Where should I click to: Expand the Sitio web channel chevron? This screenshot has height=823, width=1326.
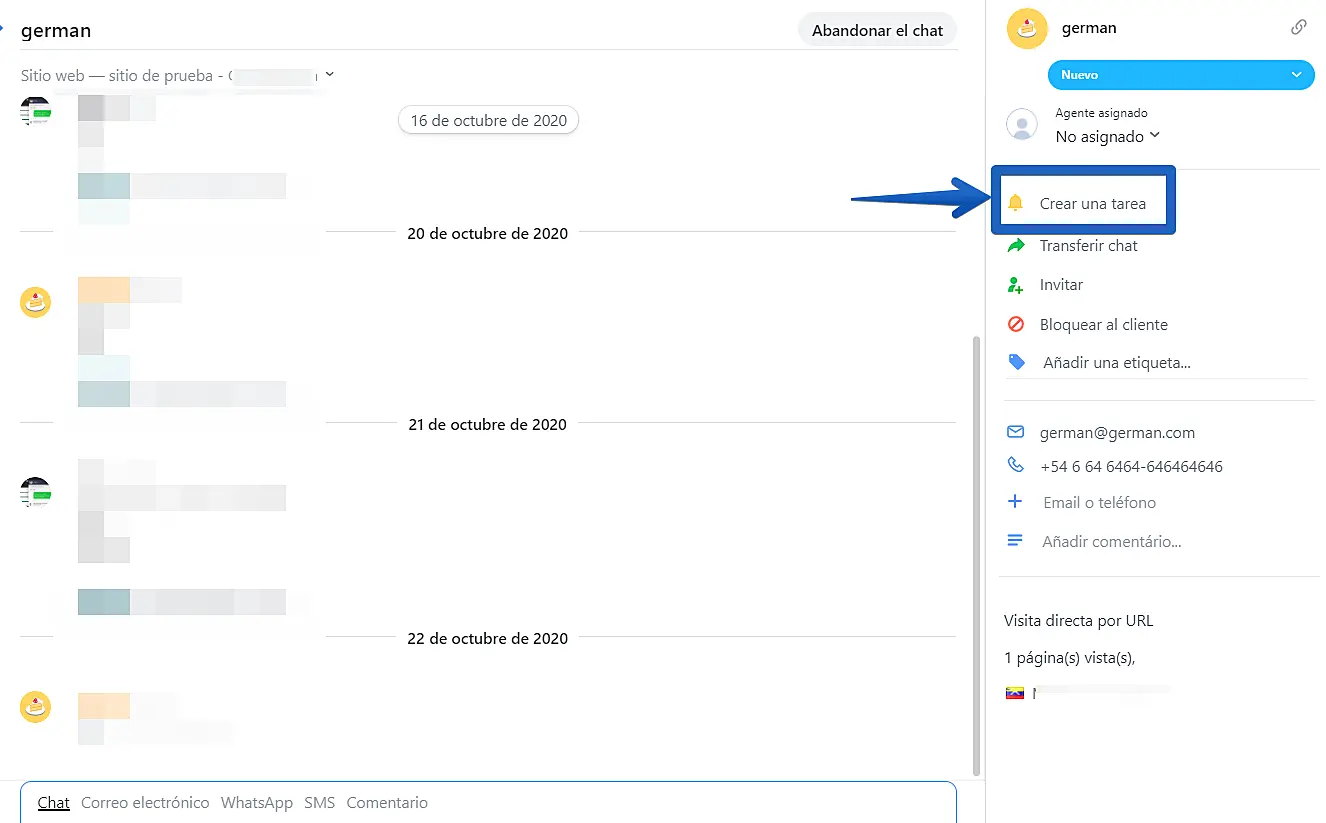coord(330,75)
